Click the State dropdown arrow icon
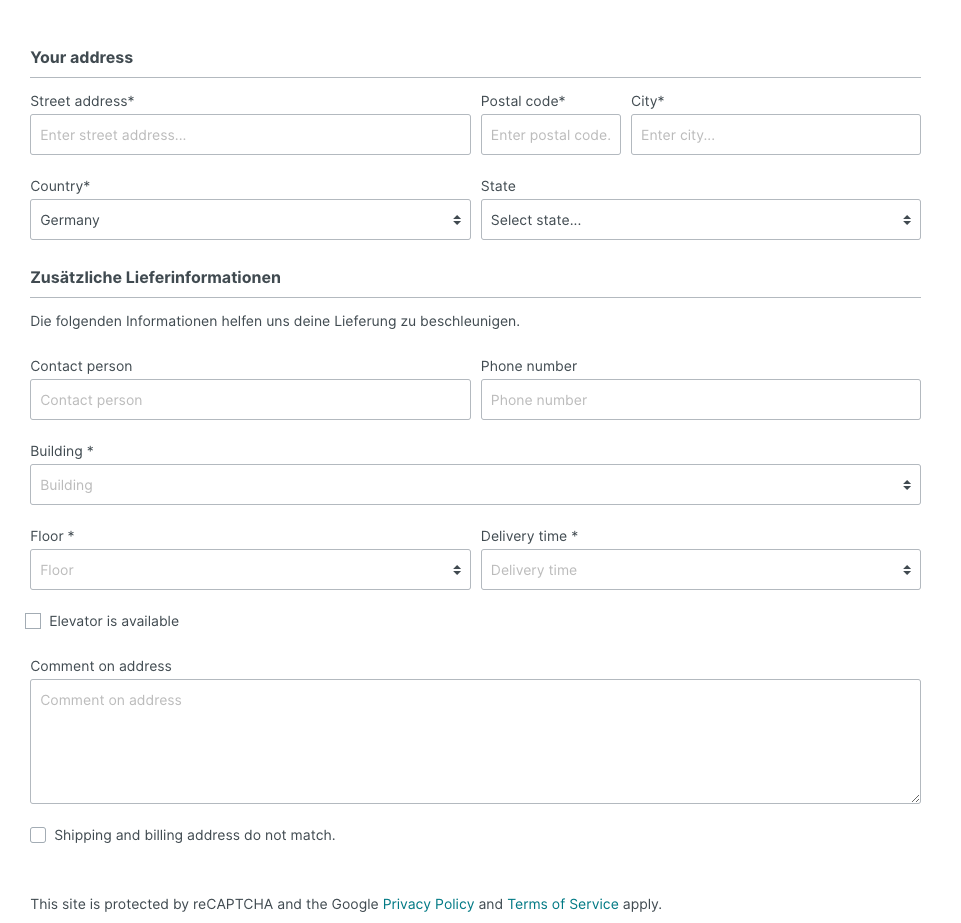The image size is (961, 923). pos(906,220)
